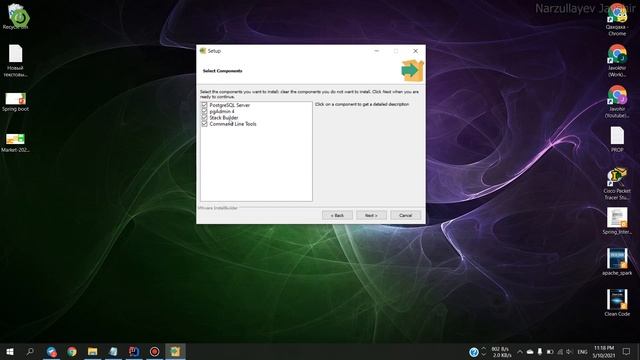The width and height of the screenshot is (640, 360).
Task: Uncheck the pgAdmin 4 component
Action: (204, 111)
